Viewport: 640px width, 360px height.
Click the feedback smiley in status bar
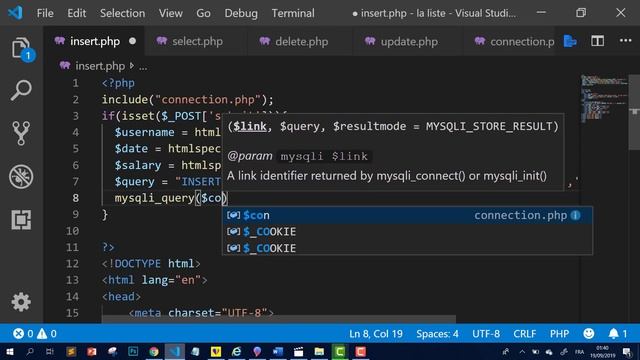[x=589, y=333]
